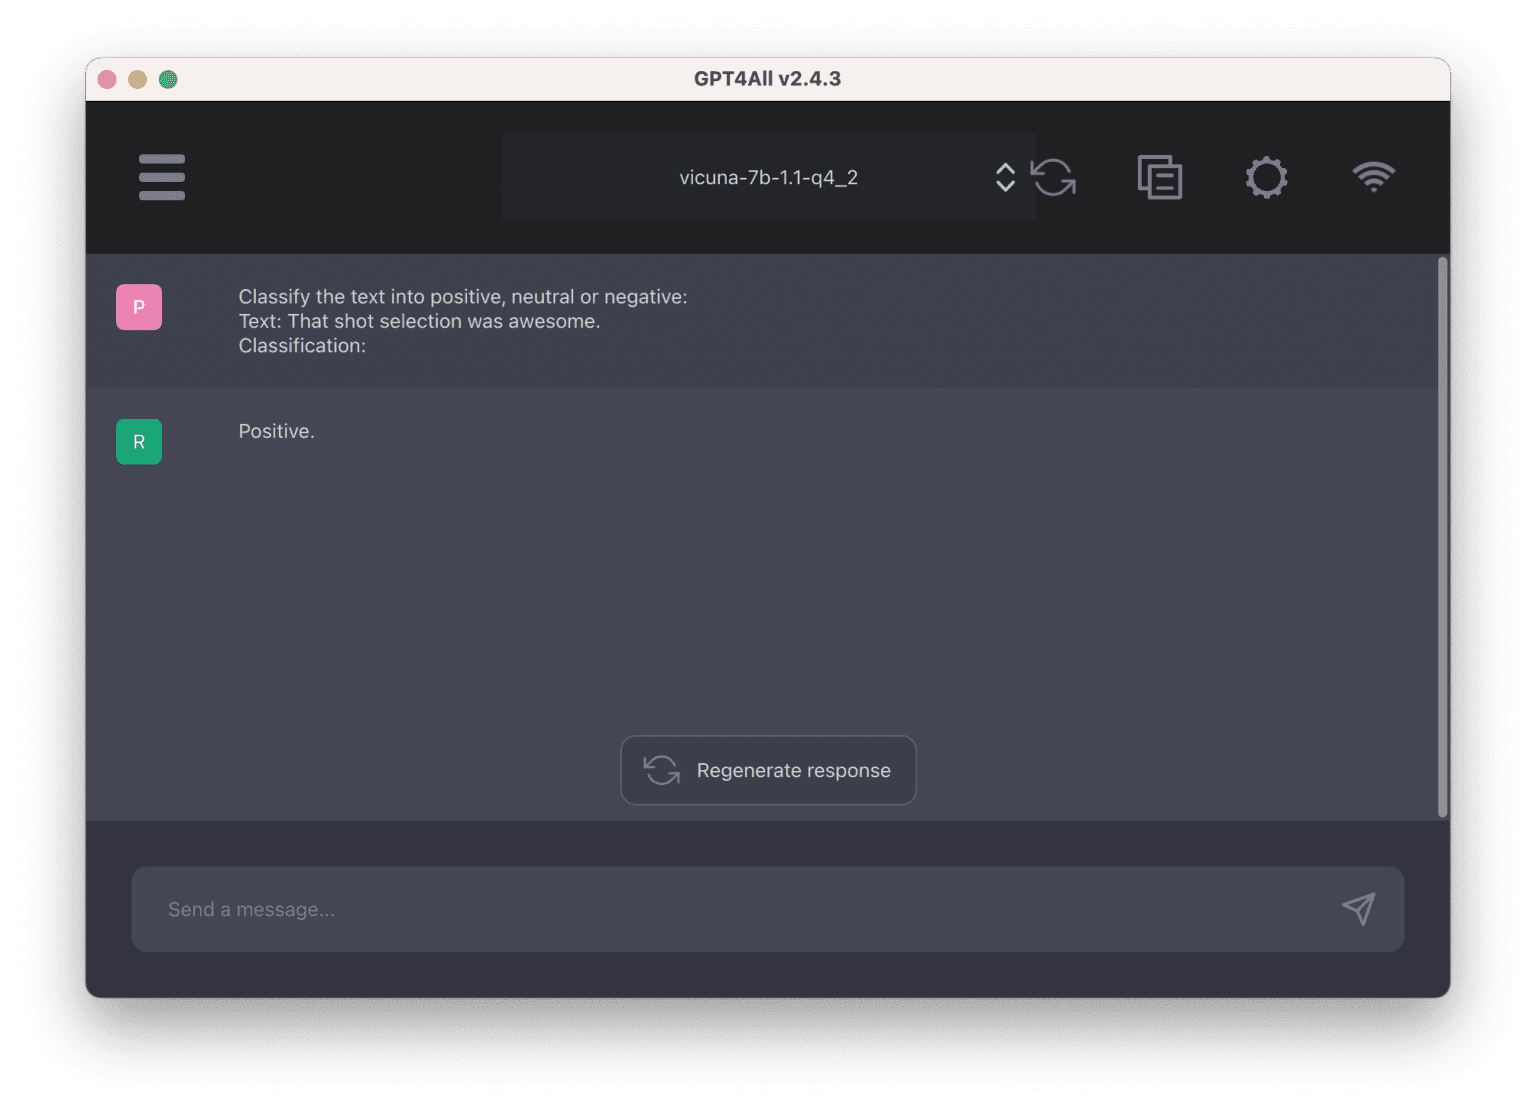Click the green R response avatar

point(139,442)
